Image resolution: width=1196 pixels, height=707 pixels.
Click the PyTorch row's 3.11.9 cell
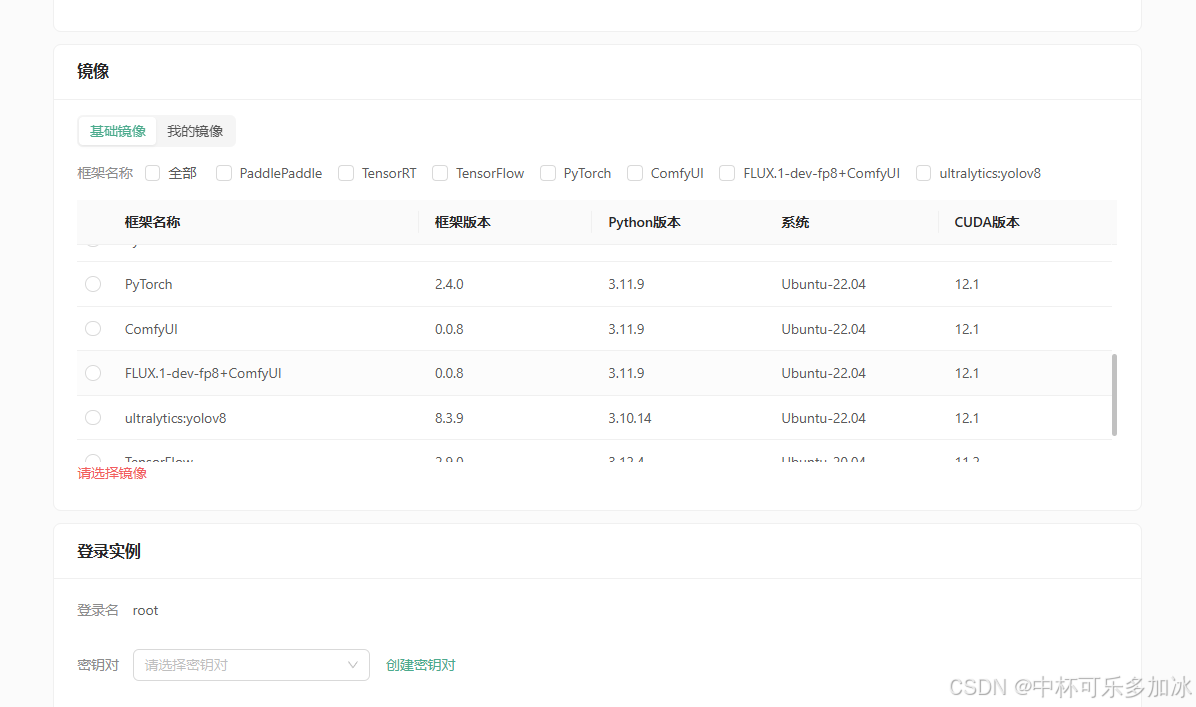point(626,284)
